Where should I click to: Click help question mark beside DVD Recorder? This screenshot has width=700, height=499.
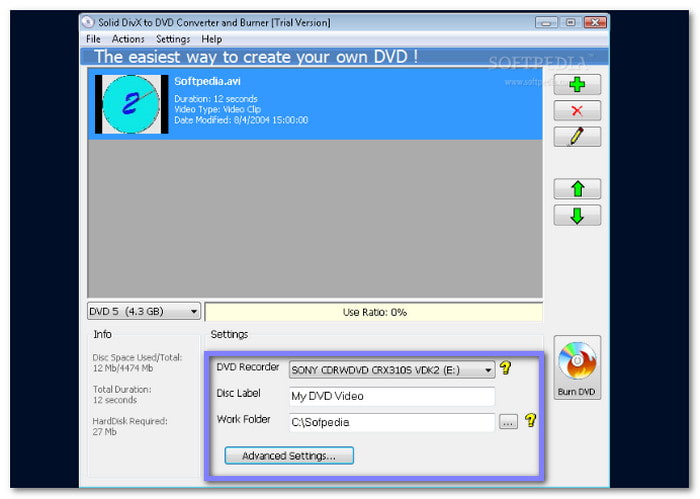[505, 367]
